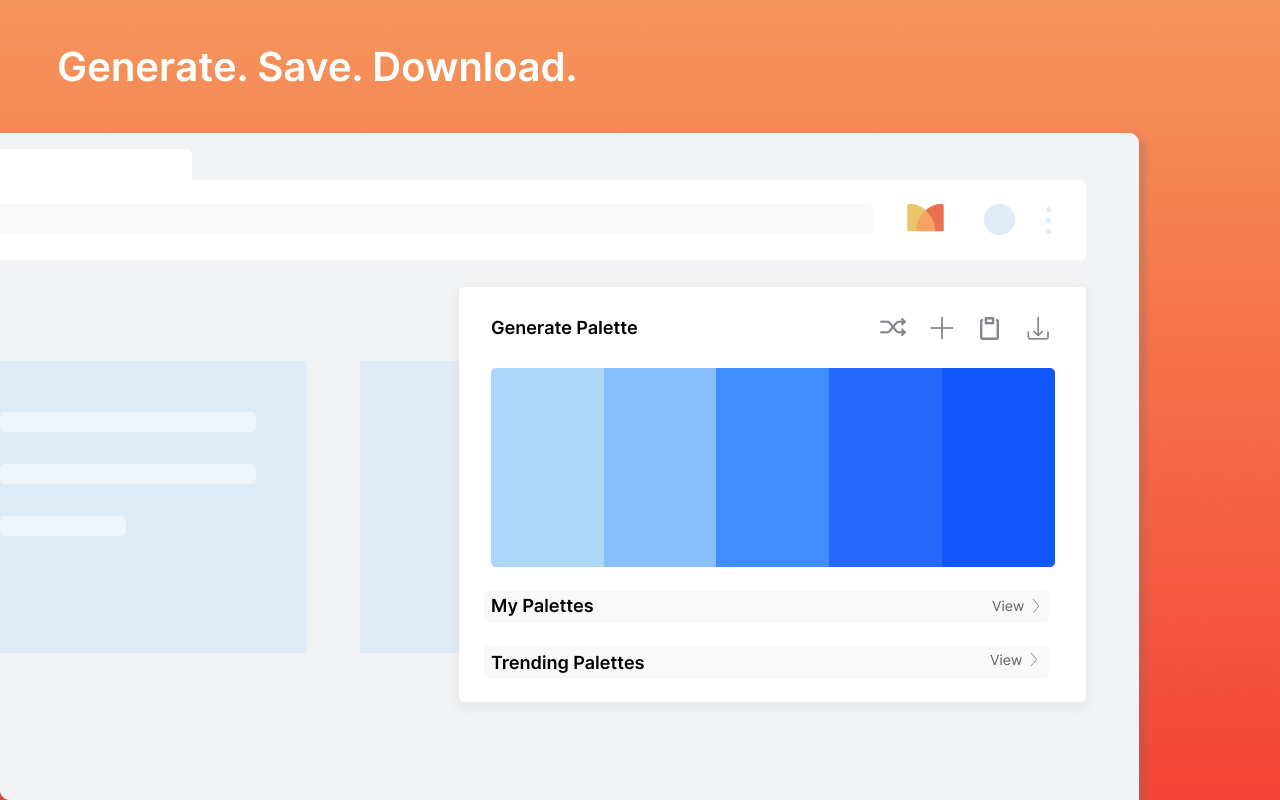Image resolution: width=1280 pixels, height=800 pixels.
Task: Select the active browser tab
Action: pos(96,164)
